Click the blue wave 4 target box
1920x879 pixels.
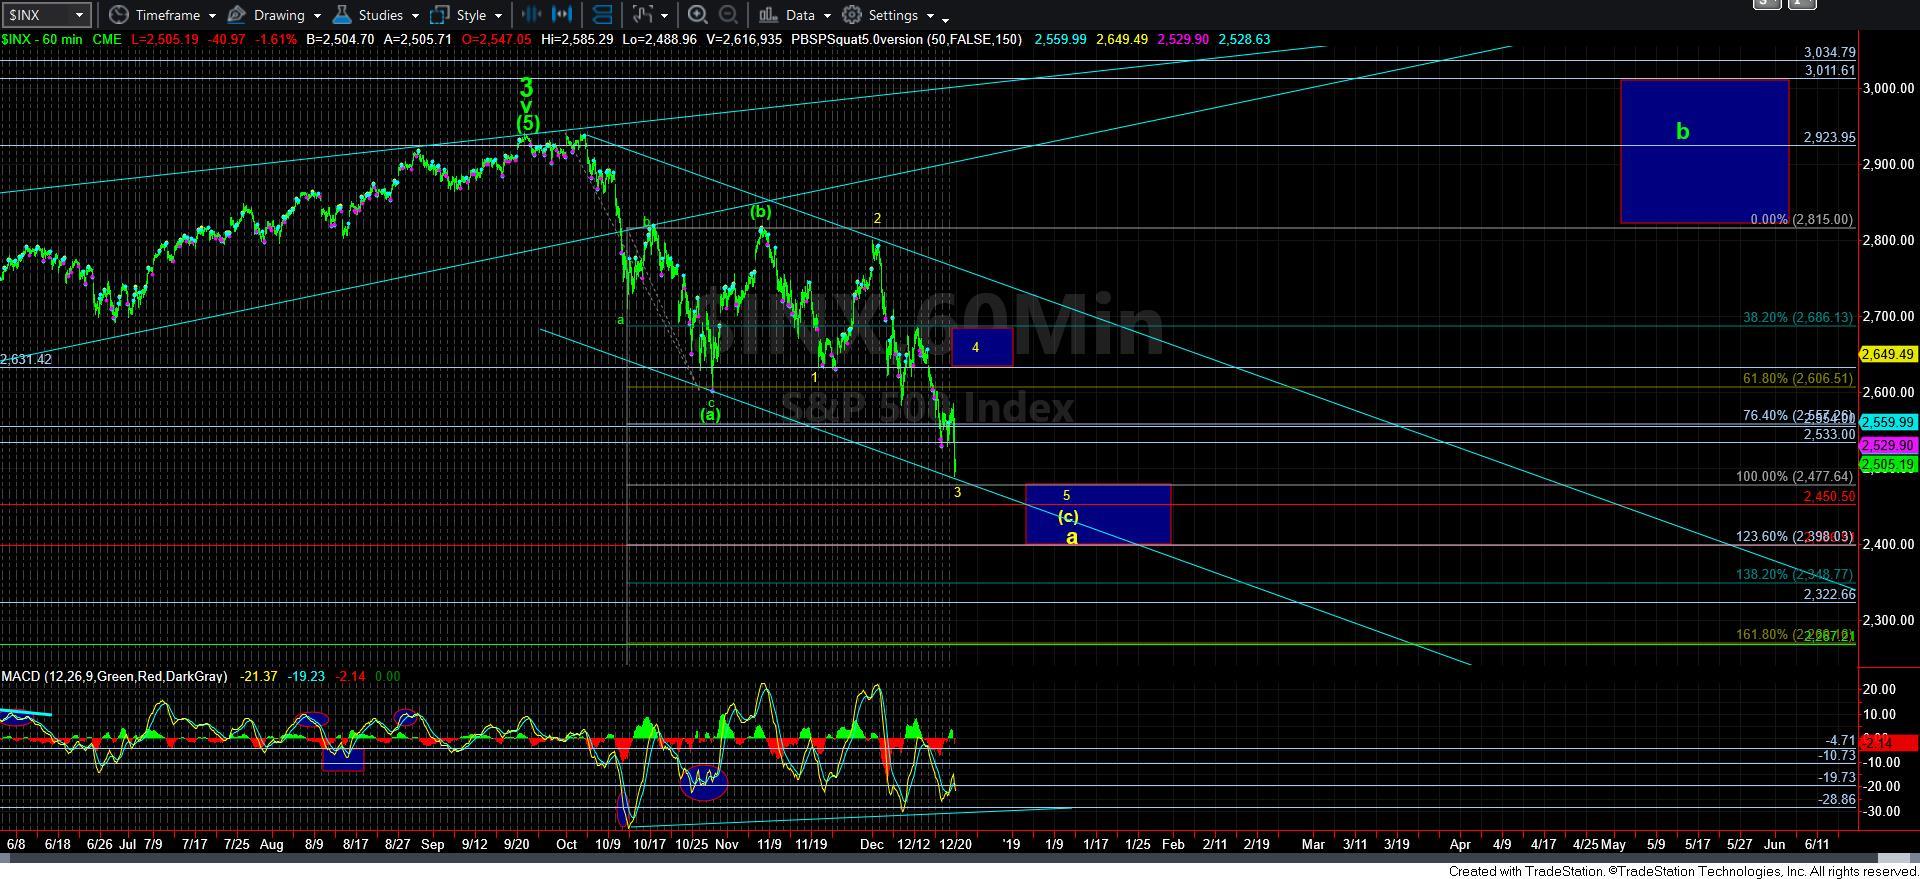pos(981,347)
